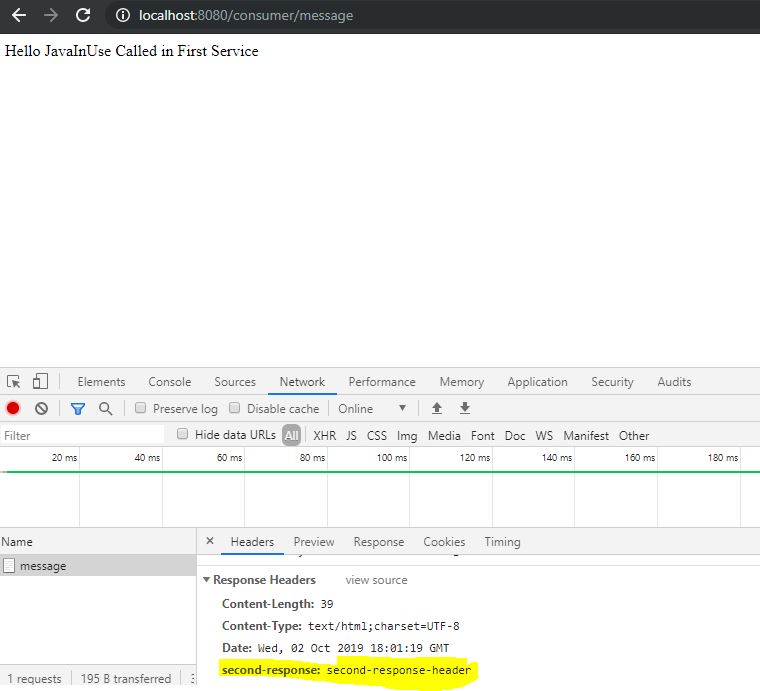Open the Performance tab
This screenshot has height=691, width=760.
[x=382, y=382]
